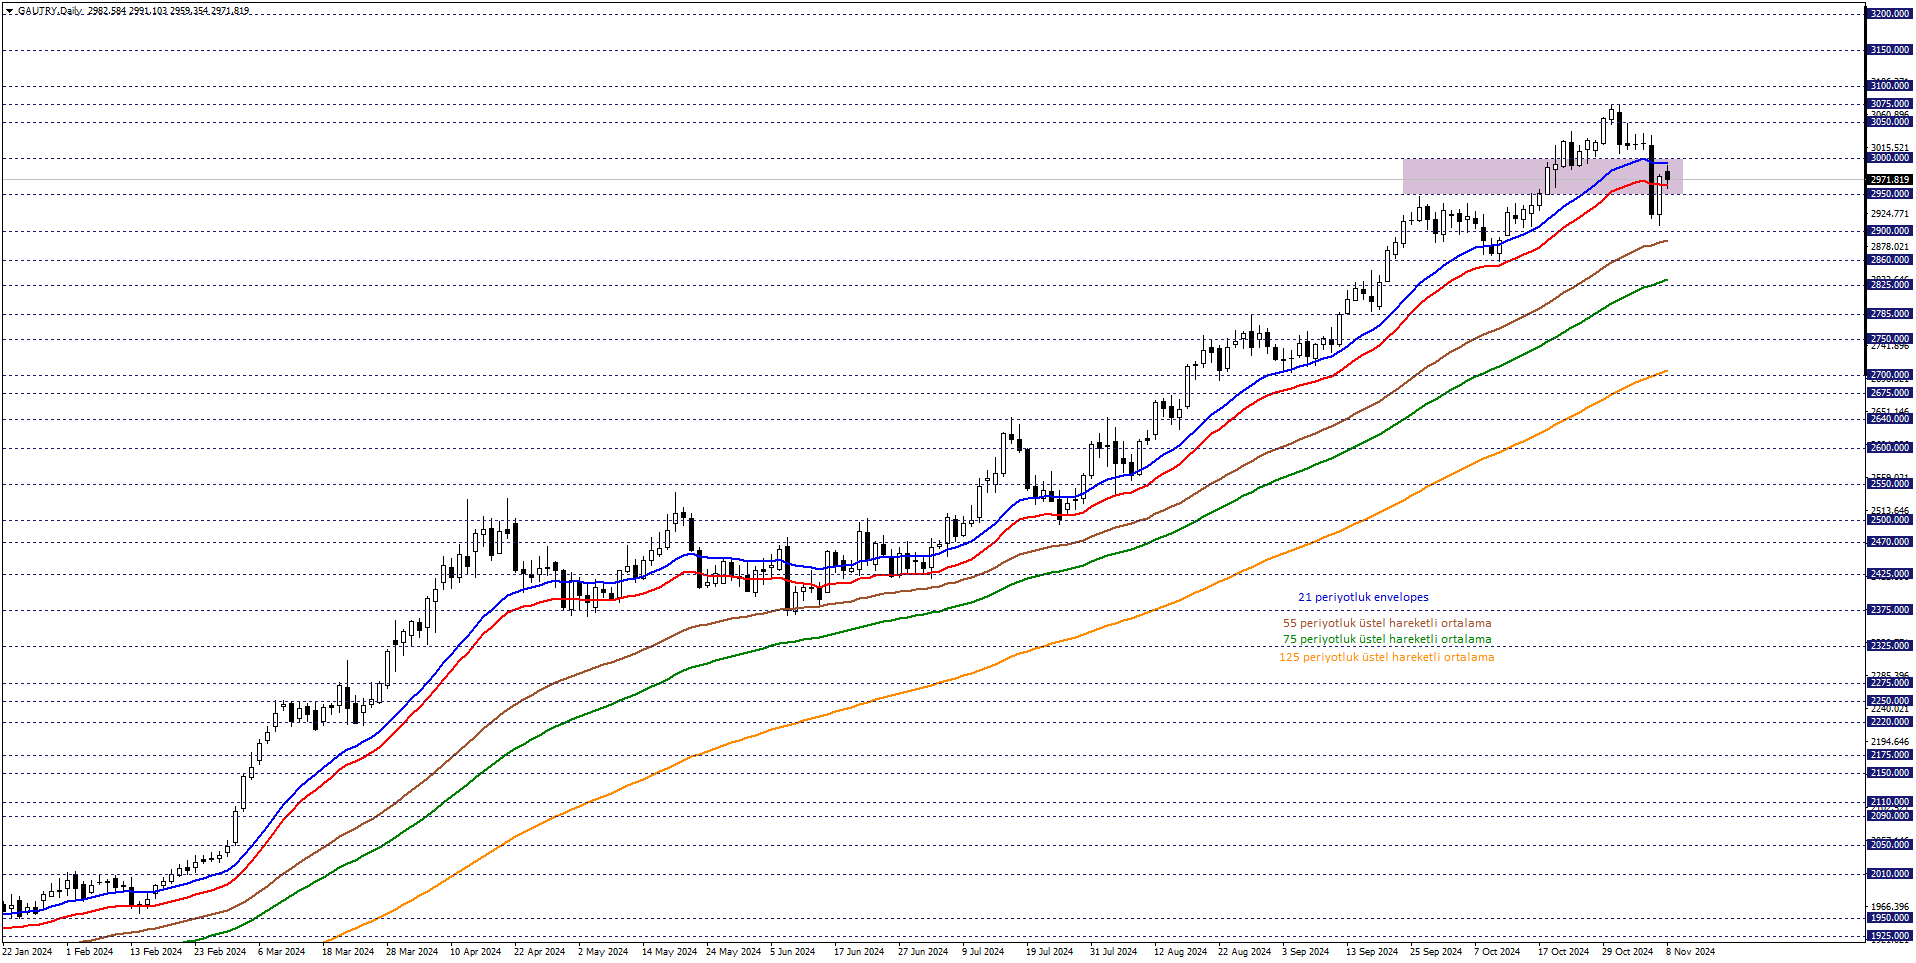Click the 3015.521 axis price value
This screenshot has height=963, width=1916.
1890,148
